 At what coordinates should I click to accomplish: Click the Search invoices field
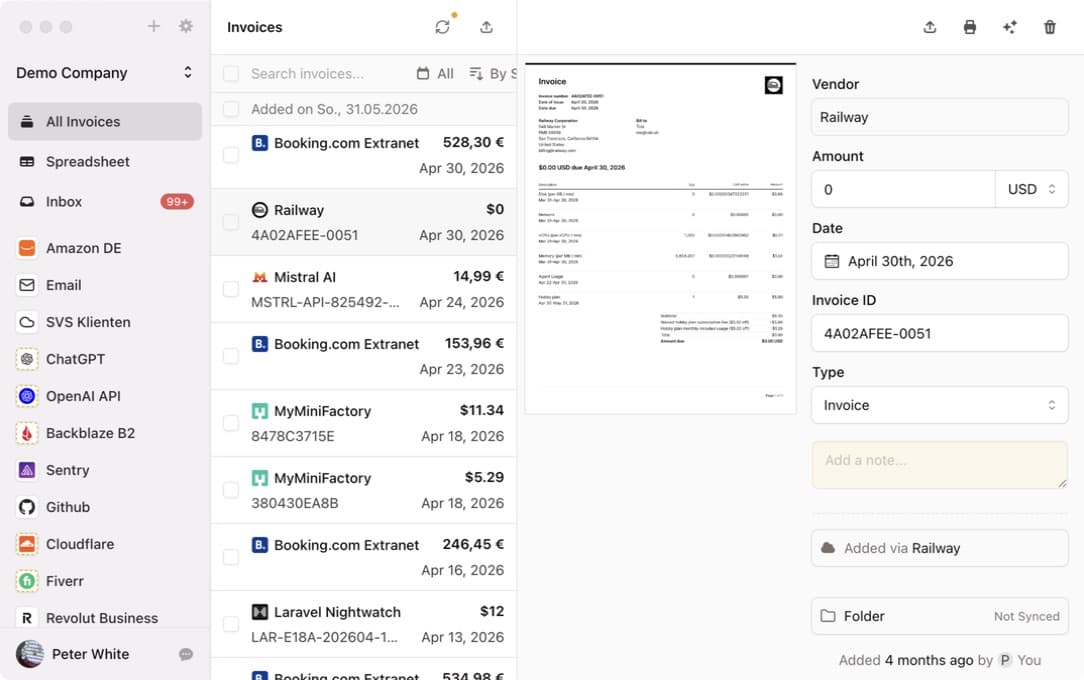point(327,73)
